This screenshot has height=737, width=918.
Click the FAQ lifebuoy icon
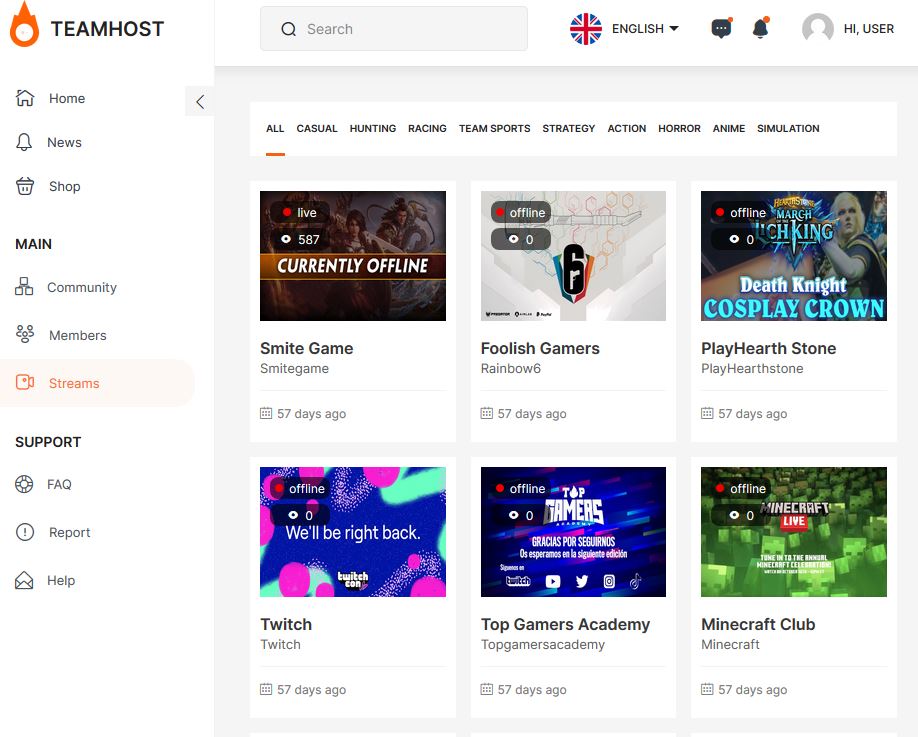(x=24, y=484)
